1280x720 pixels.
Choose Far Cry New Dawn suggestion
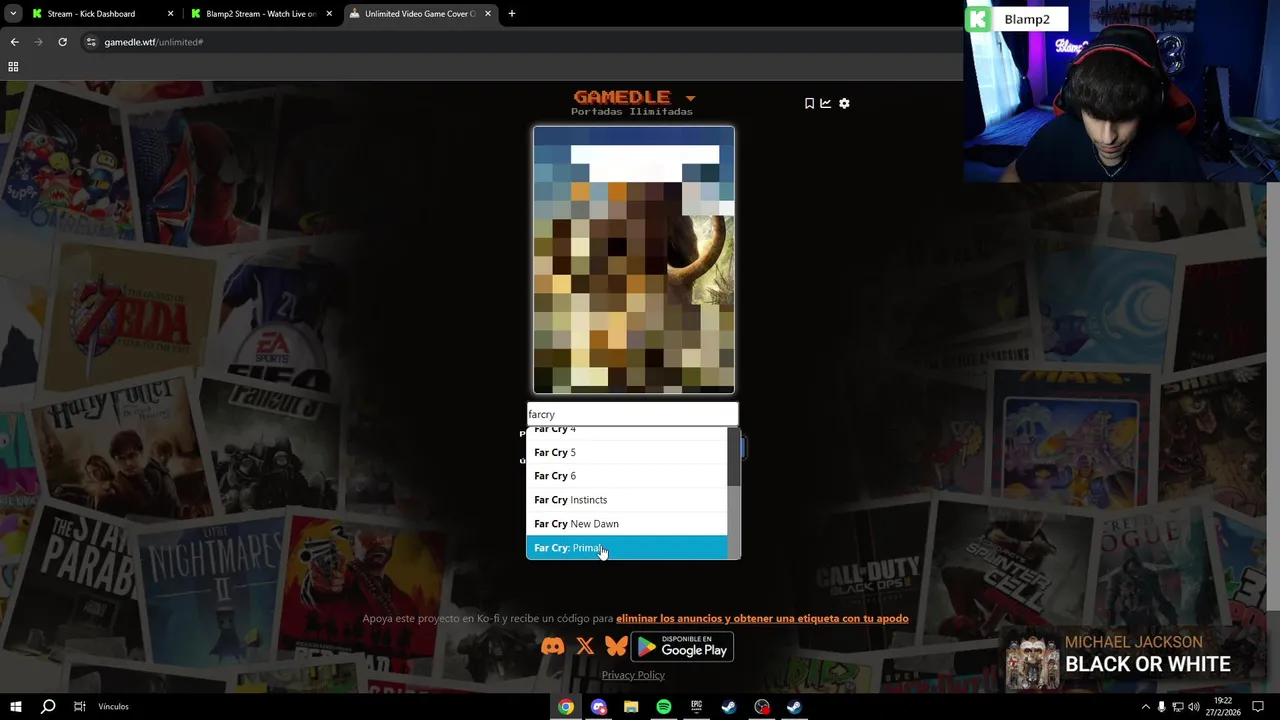pos(627,524)
